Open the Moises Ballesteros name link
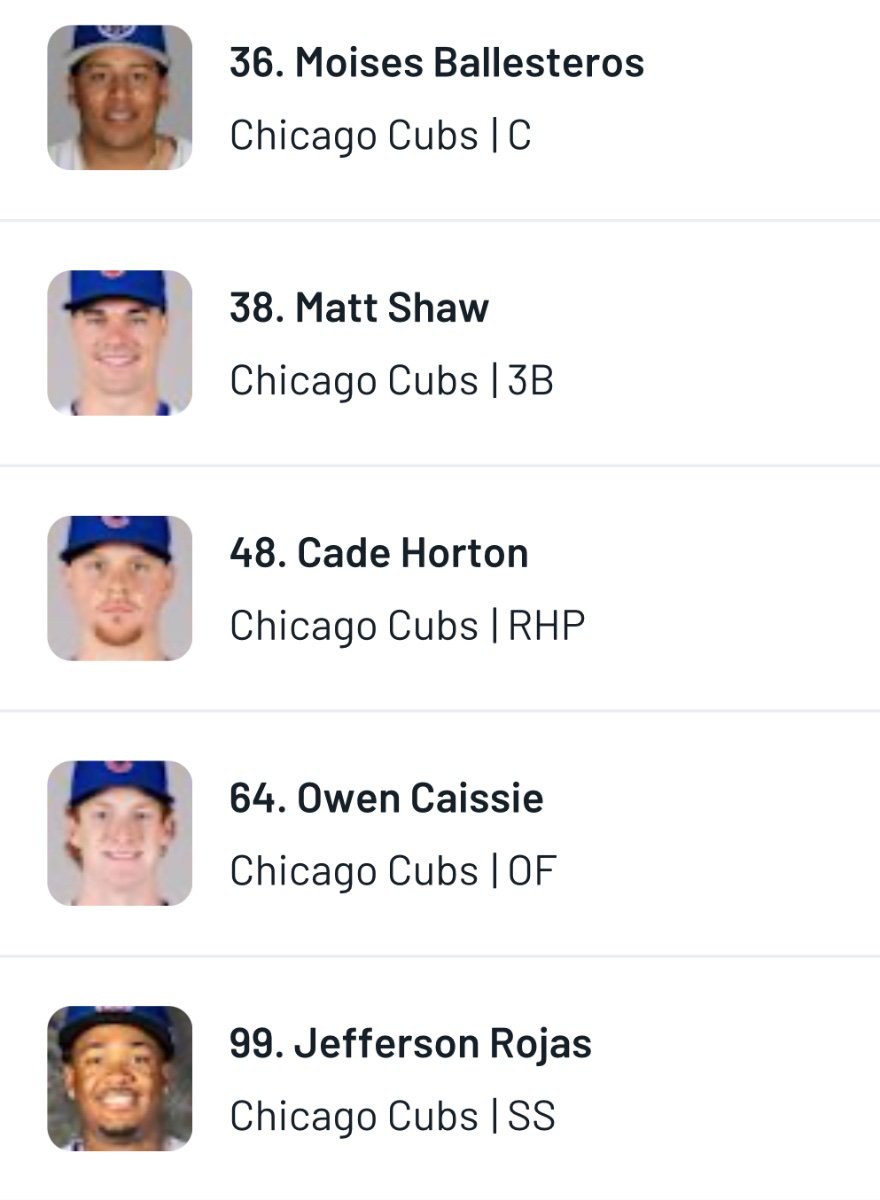 pos(436,63)
